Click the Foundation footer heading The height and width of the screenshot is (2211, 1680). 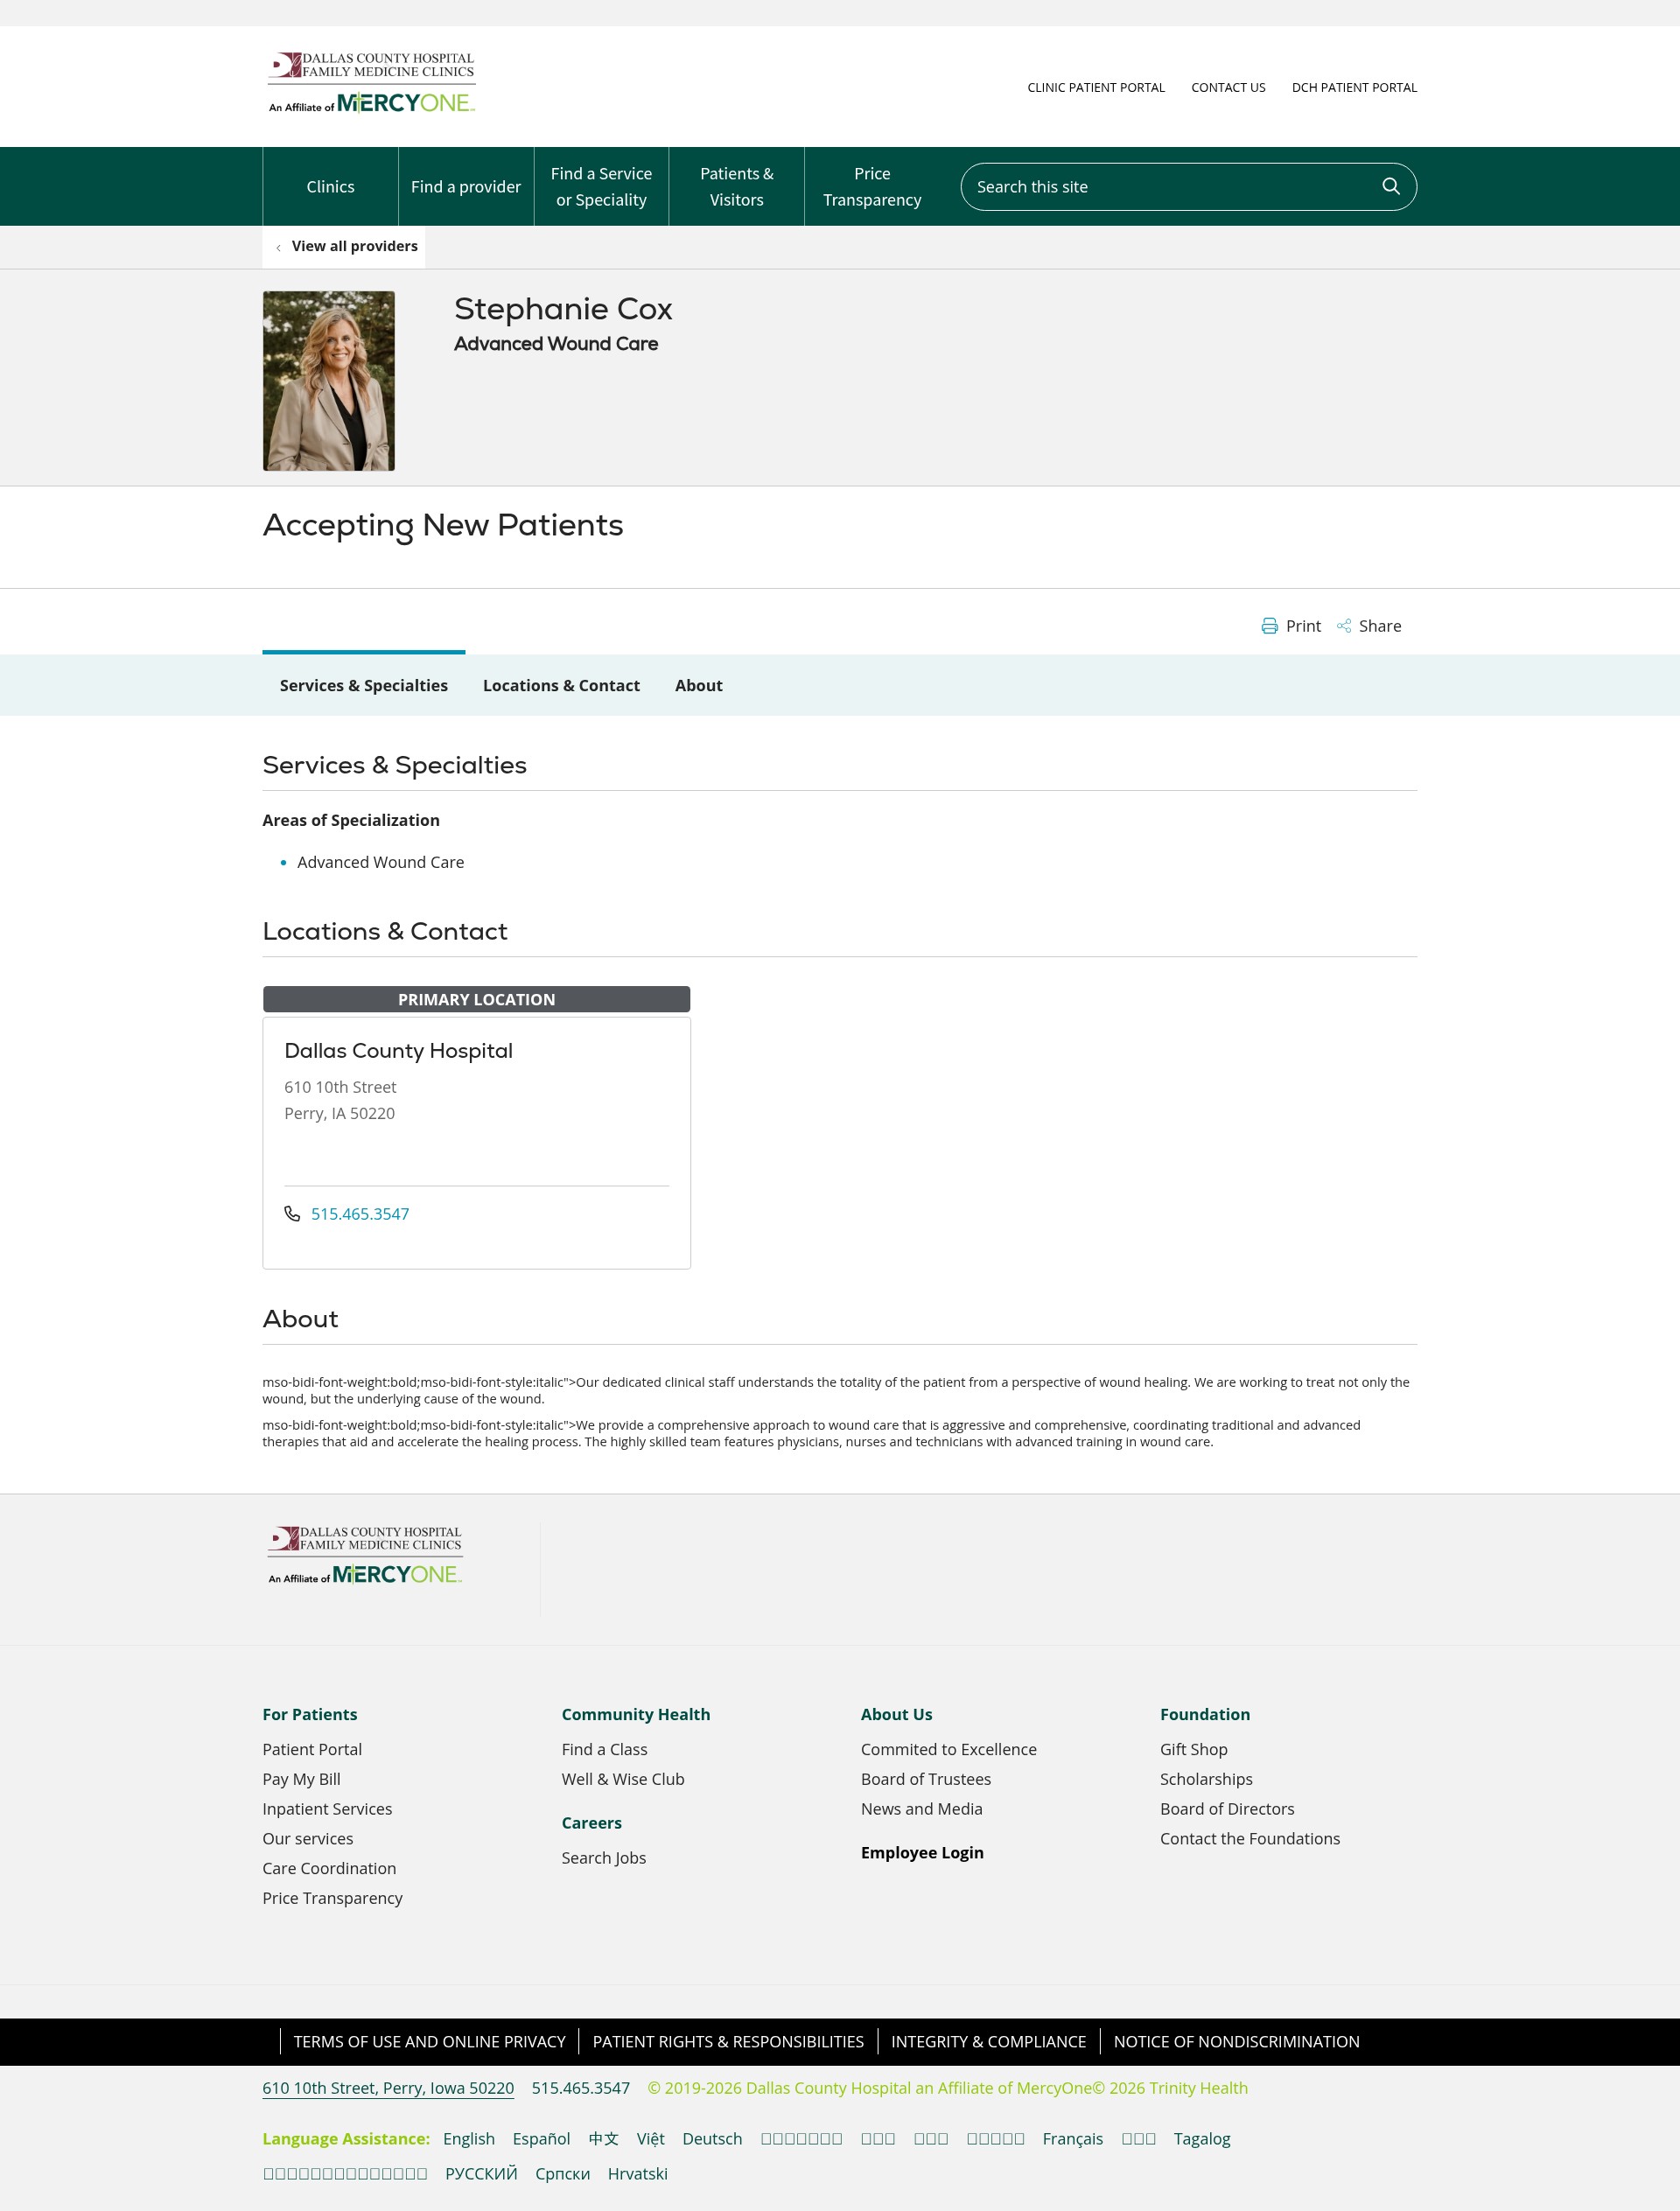pos(1205,1714)
